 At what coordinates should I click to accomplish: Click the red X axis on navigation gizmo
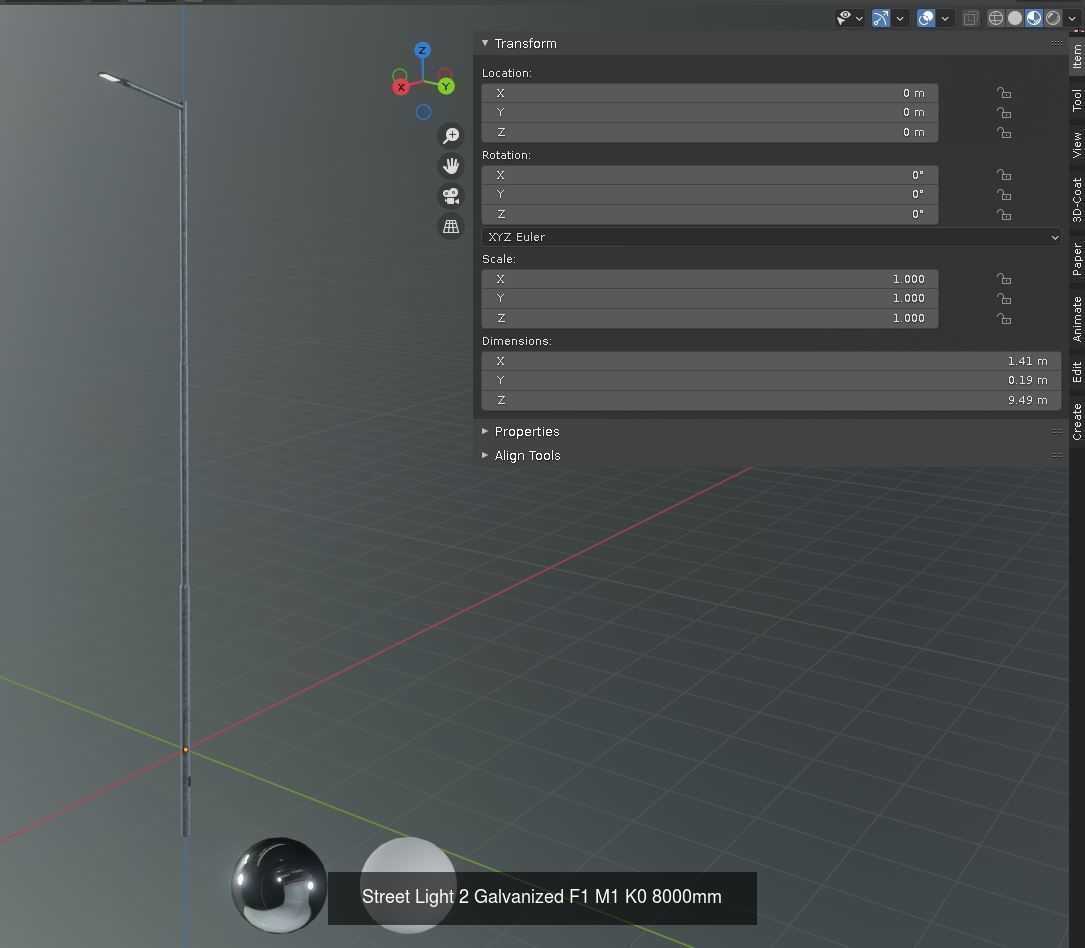tap(401, 87)
